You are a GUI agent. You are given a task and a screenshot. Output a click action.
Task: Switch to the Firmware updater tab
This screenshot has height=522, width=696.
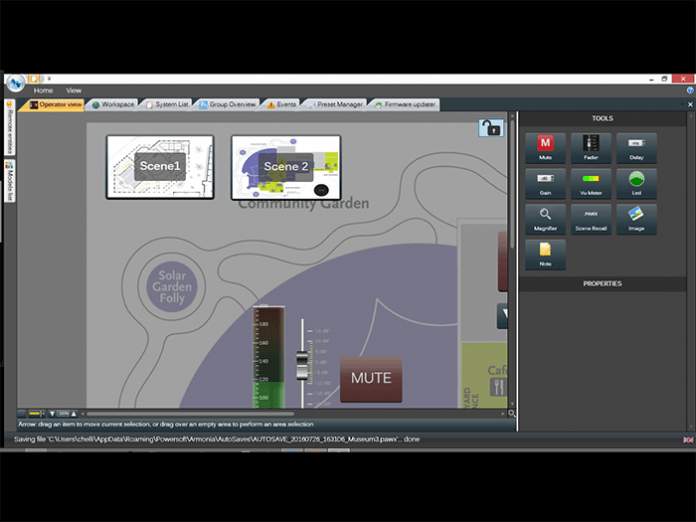[x=405, y=105]
